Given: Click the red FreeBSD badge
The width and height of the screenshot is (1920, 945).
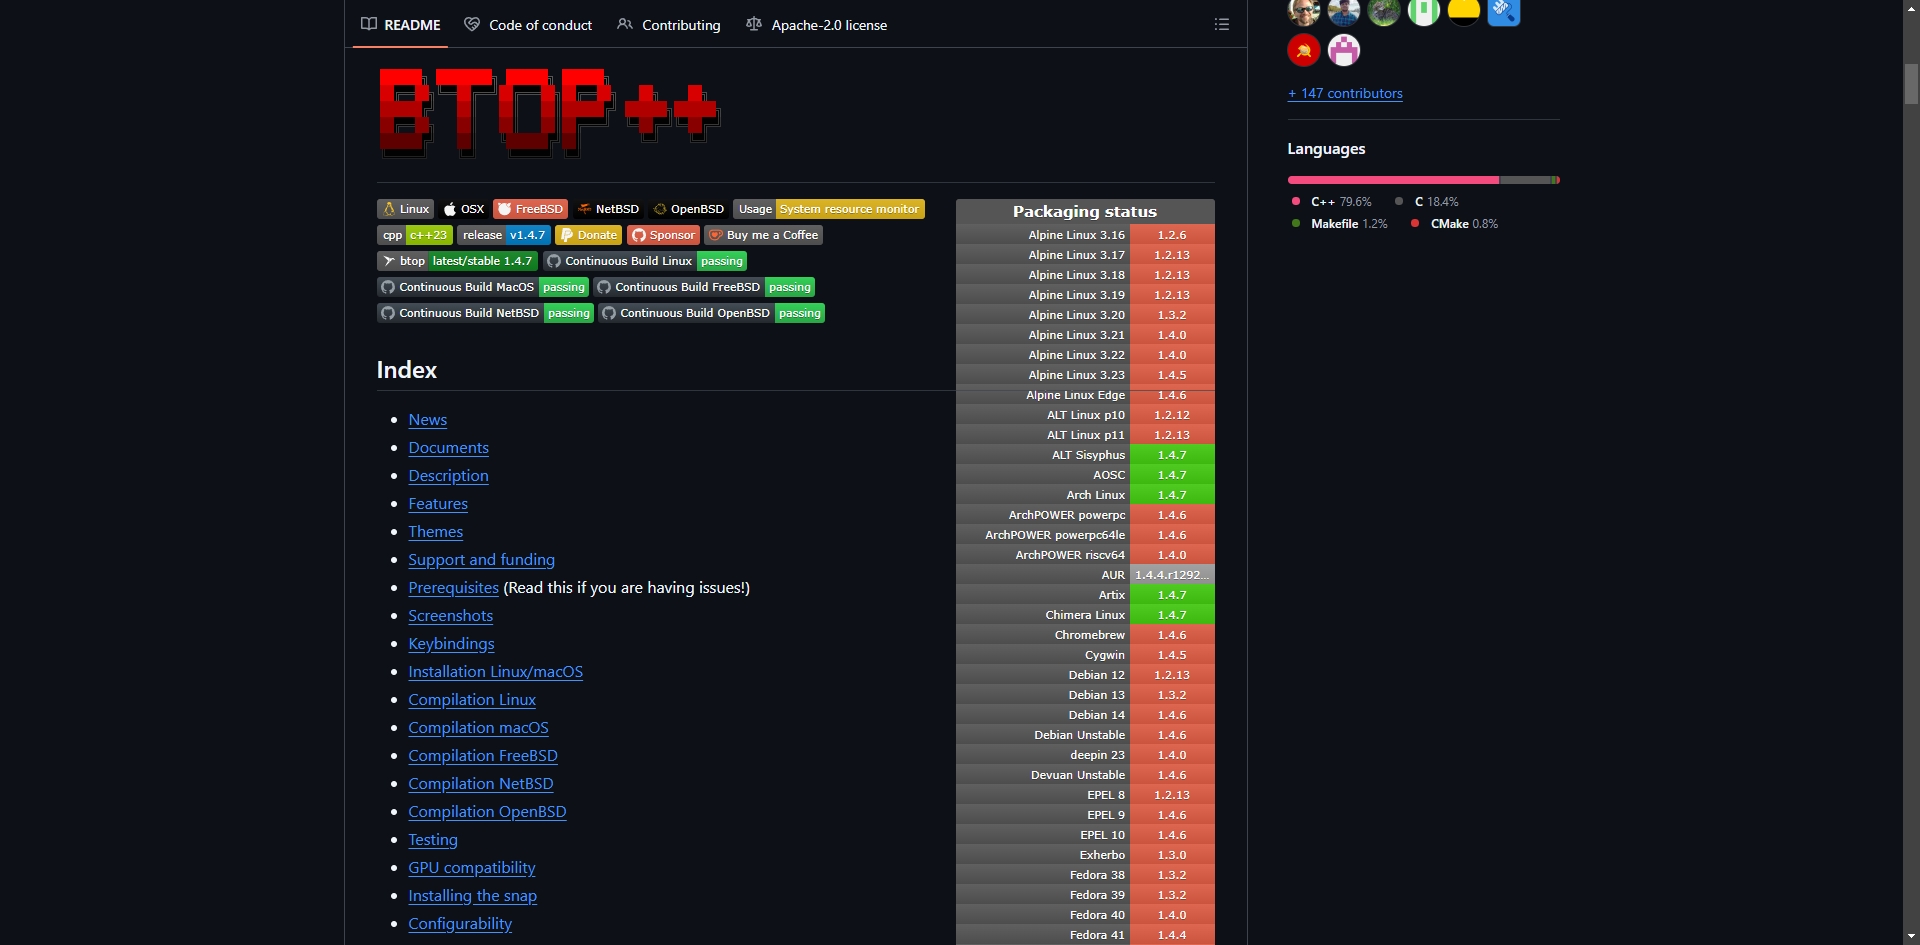Looking at the screenshot, I should pos(530,209).
